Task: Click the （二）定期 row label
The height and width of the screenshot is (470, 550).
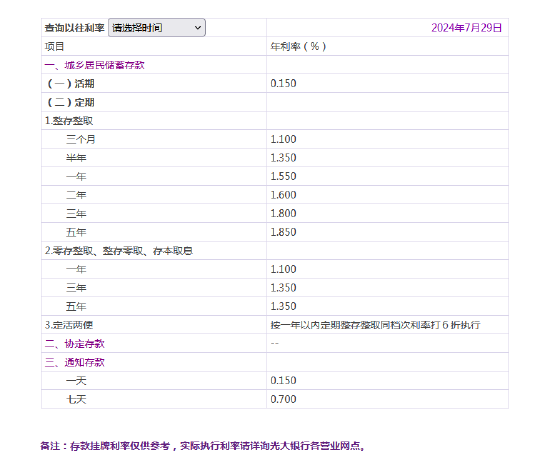Action: click(70, 102)
